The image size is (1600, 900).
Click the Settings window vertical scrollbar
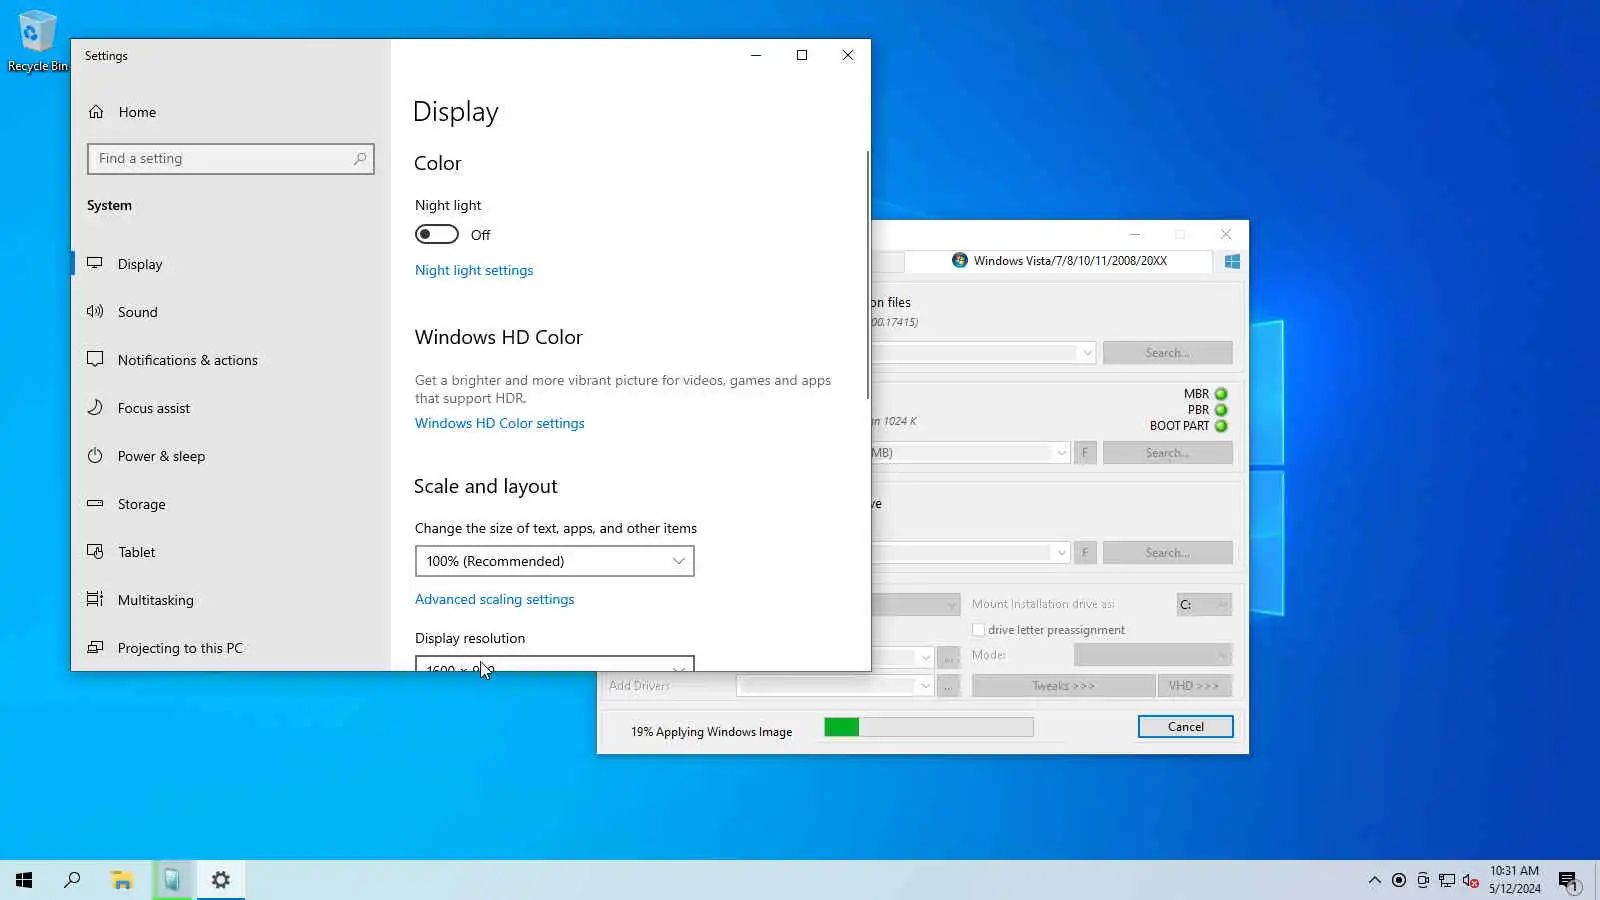click(867, 275)
